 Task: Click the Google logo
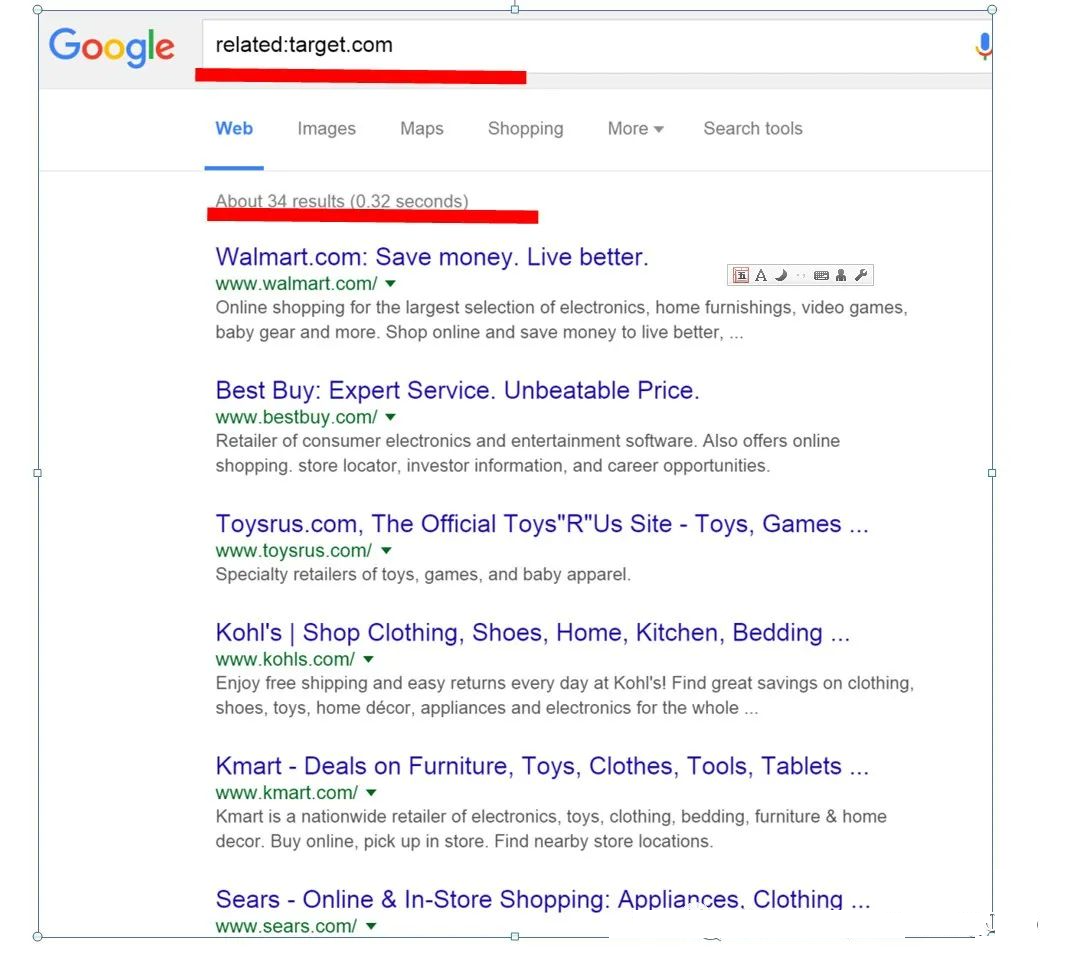pos(112,47)
